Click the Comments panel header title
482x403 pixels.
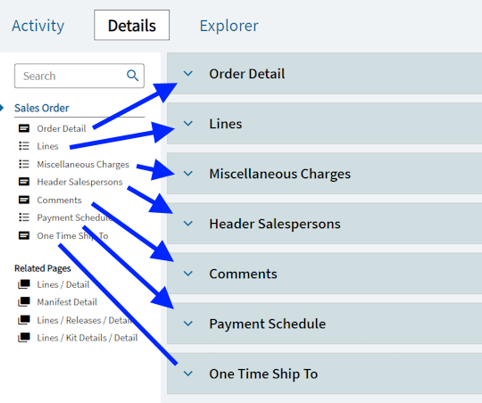(243, 274)
